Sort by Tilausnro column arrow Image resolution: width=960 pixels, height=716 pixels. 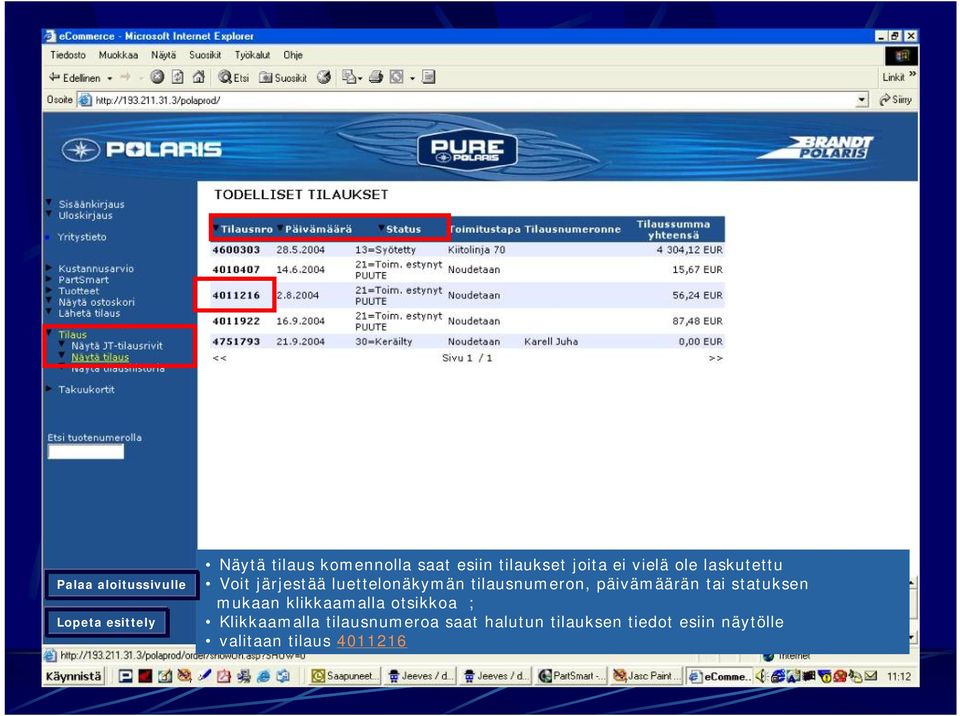pyautogui.click(x=216, y=229)
